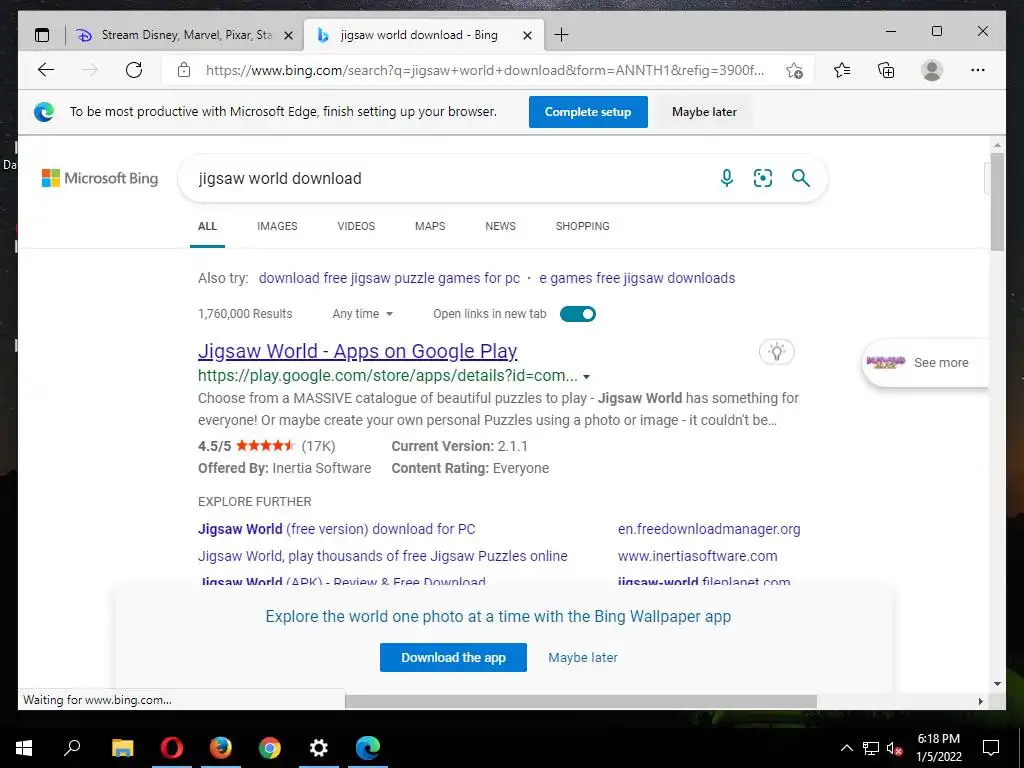Launch Chrome from the taskbar

270,748
